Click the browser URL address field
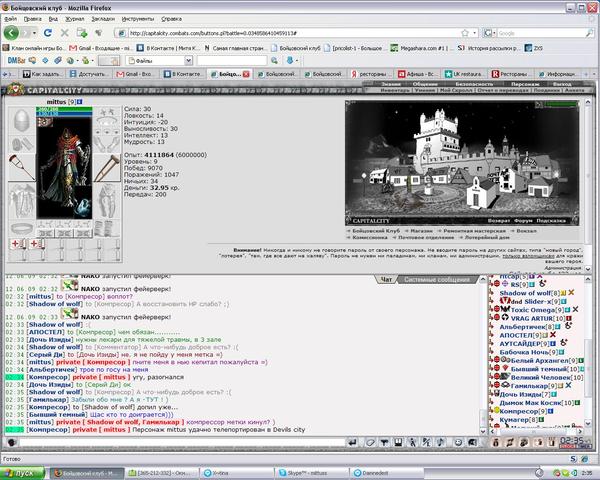The image size is (600, 480). pos(293,33)
